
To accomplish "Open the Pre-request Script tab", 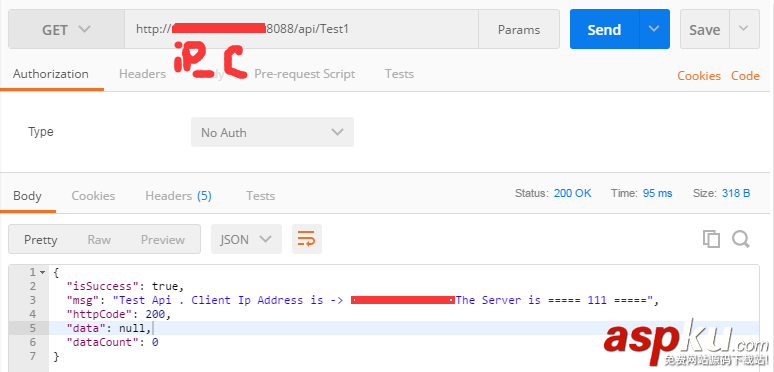I will 305,74.
